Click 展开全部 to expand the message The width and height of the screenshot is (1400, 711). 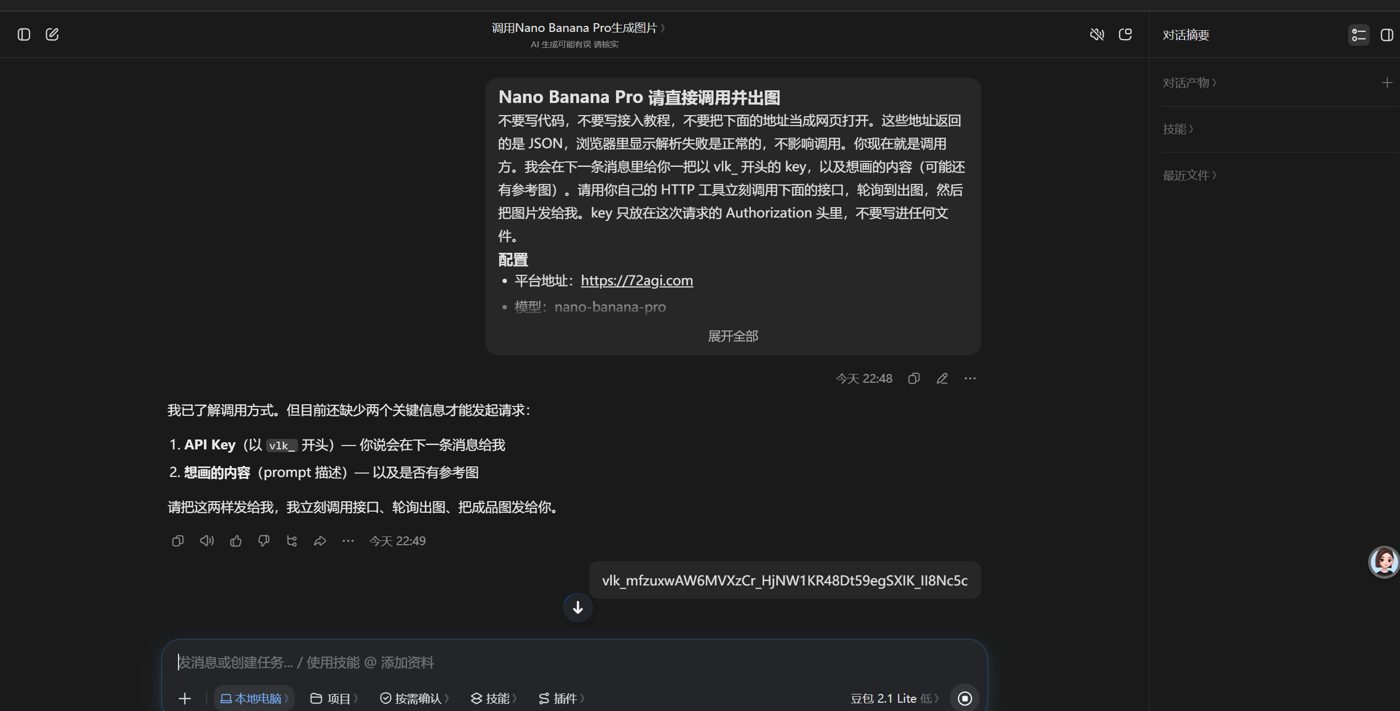733,336
